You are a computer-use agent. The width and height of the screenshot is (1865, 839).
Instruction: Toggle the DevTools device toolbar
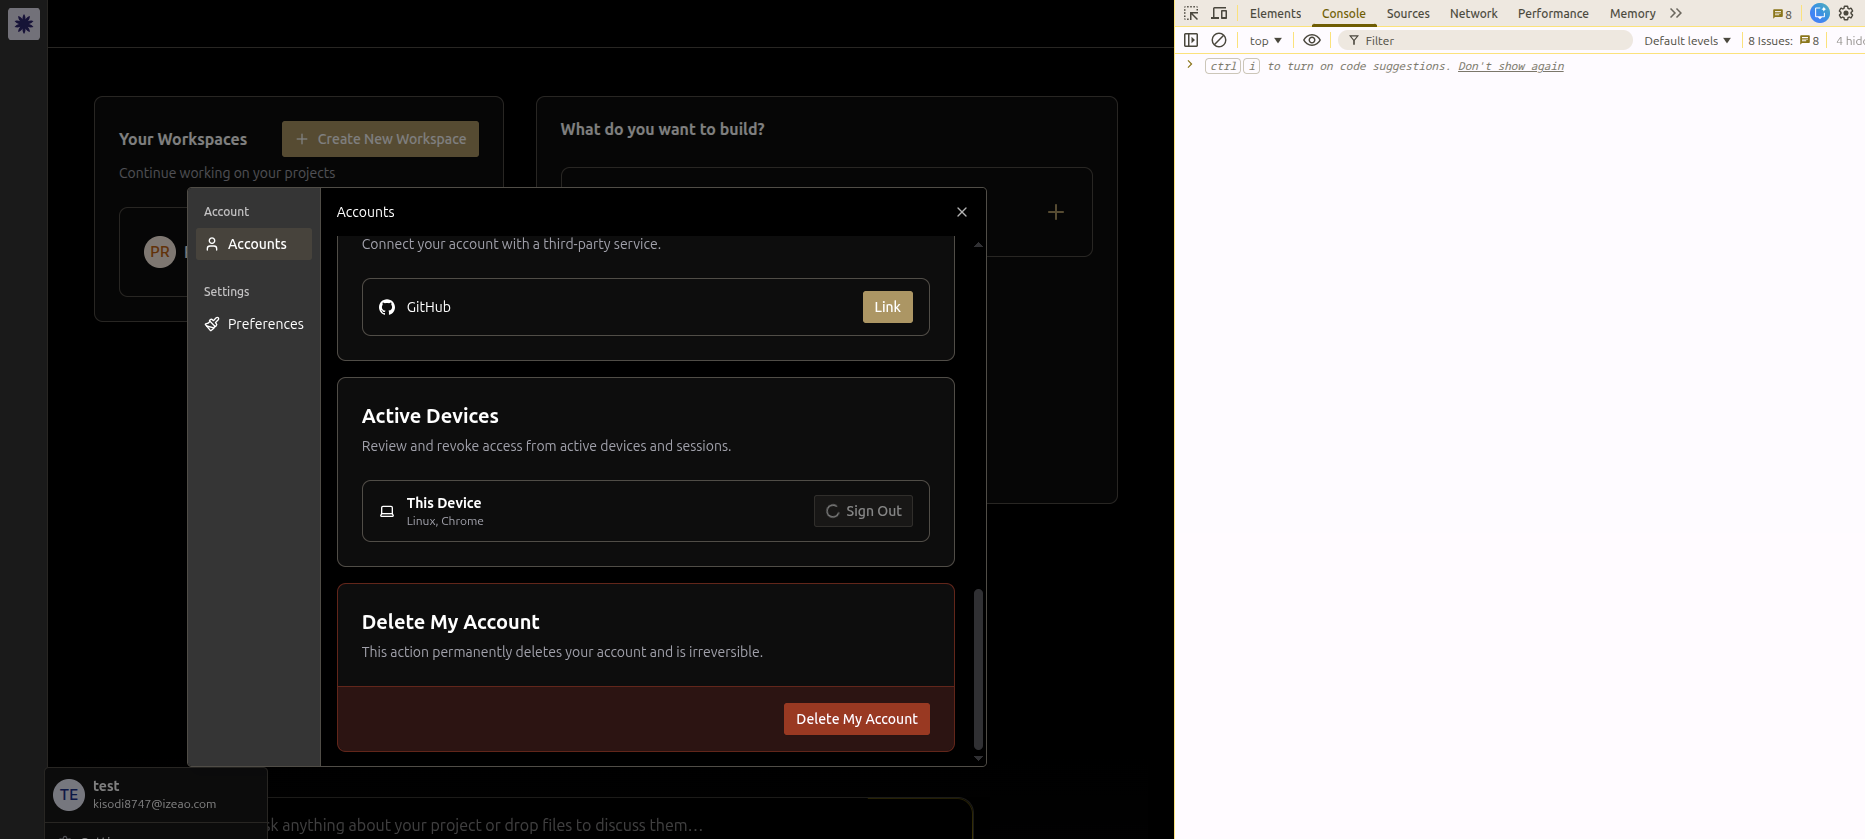coord(1219,13)
